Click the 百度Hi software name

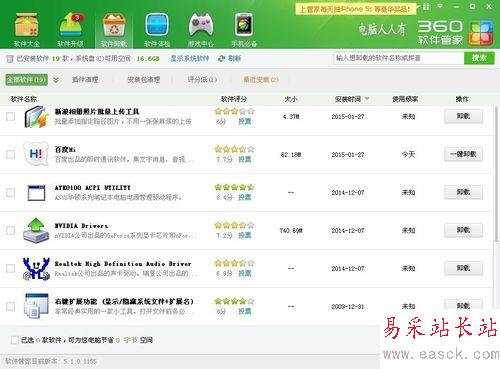[x=65, y=150]
